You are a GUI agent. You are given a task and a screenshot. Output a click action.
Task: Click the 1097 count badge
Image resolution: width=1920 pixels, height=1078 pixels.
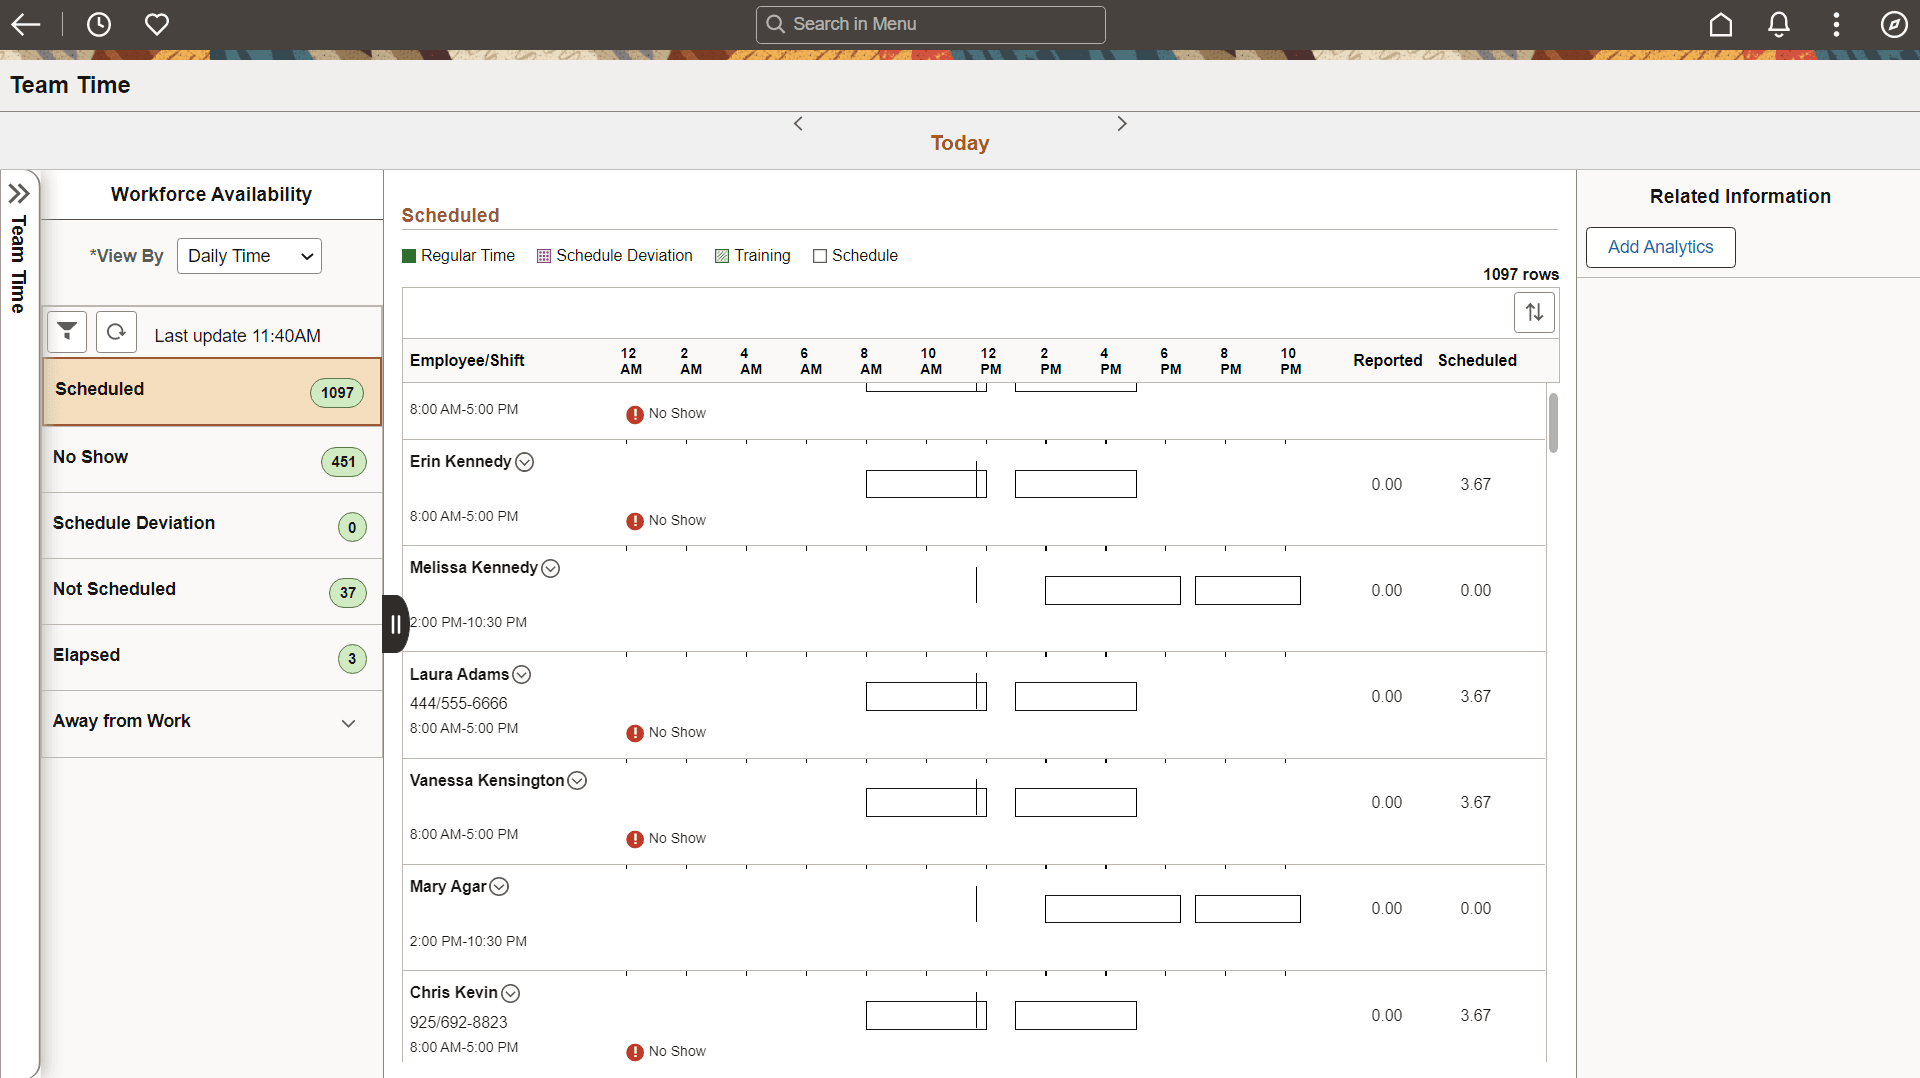pyautogui.click(x=337, y=392)
